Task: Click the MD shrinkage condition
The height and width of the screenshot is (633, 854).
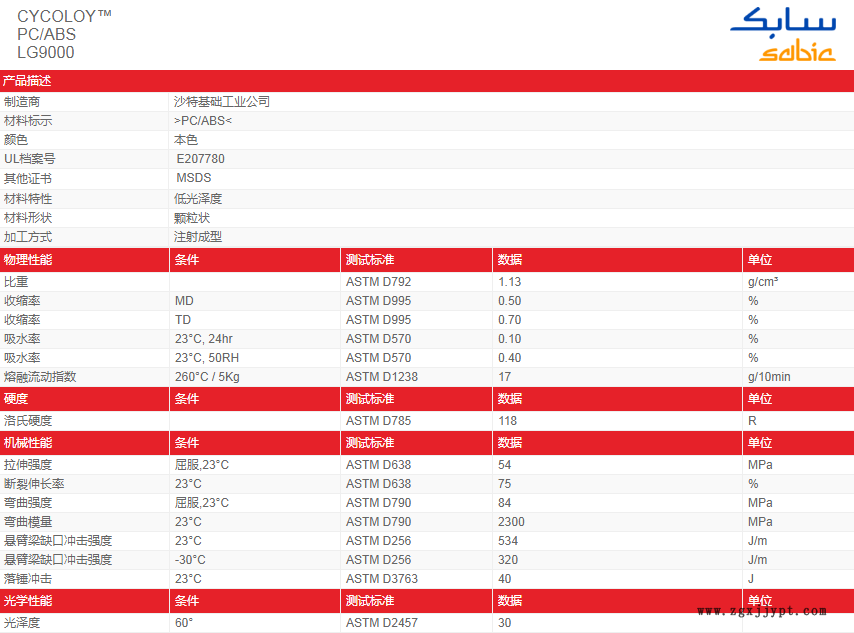Action: (184, 301)
